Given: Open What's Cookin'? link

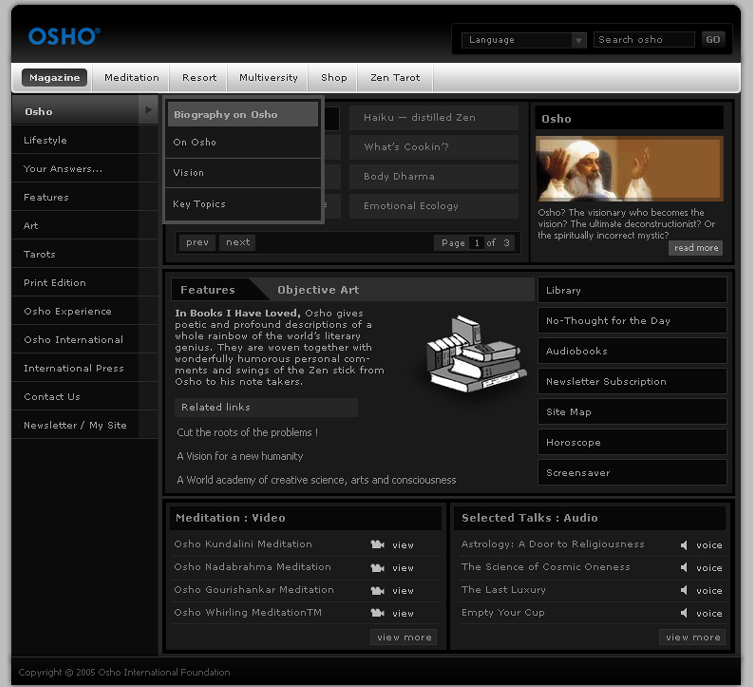Looking at the screenshot, I should tap(434, 147).
